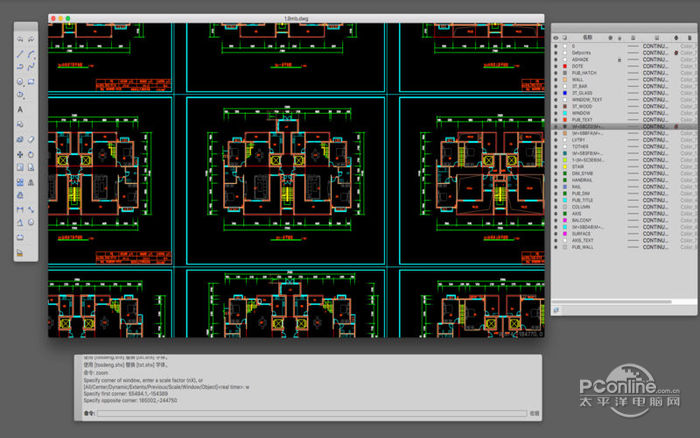Select the Aligned Dimension tool
The image size is (700, 438).
(x=31, y=209)
